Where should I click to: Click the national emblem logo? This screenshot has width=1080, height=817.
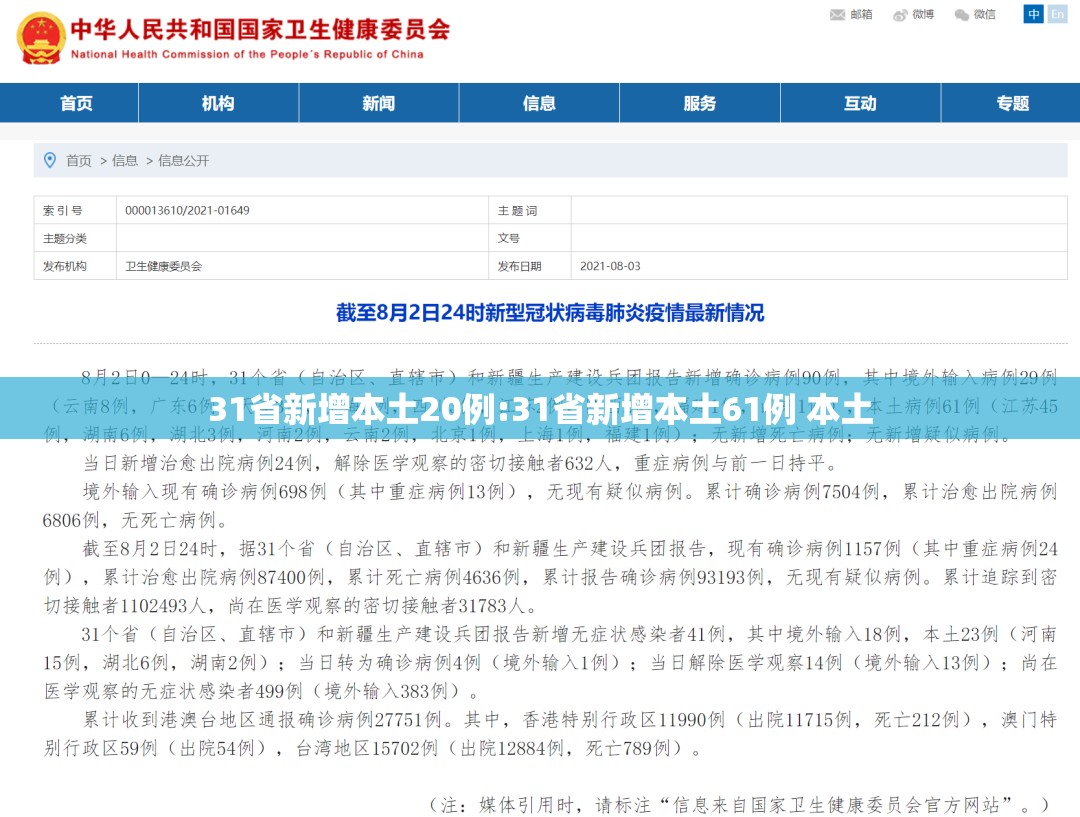click(41, 39)
